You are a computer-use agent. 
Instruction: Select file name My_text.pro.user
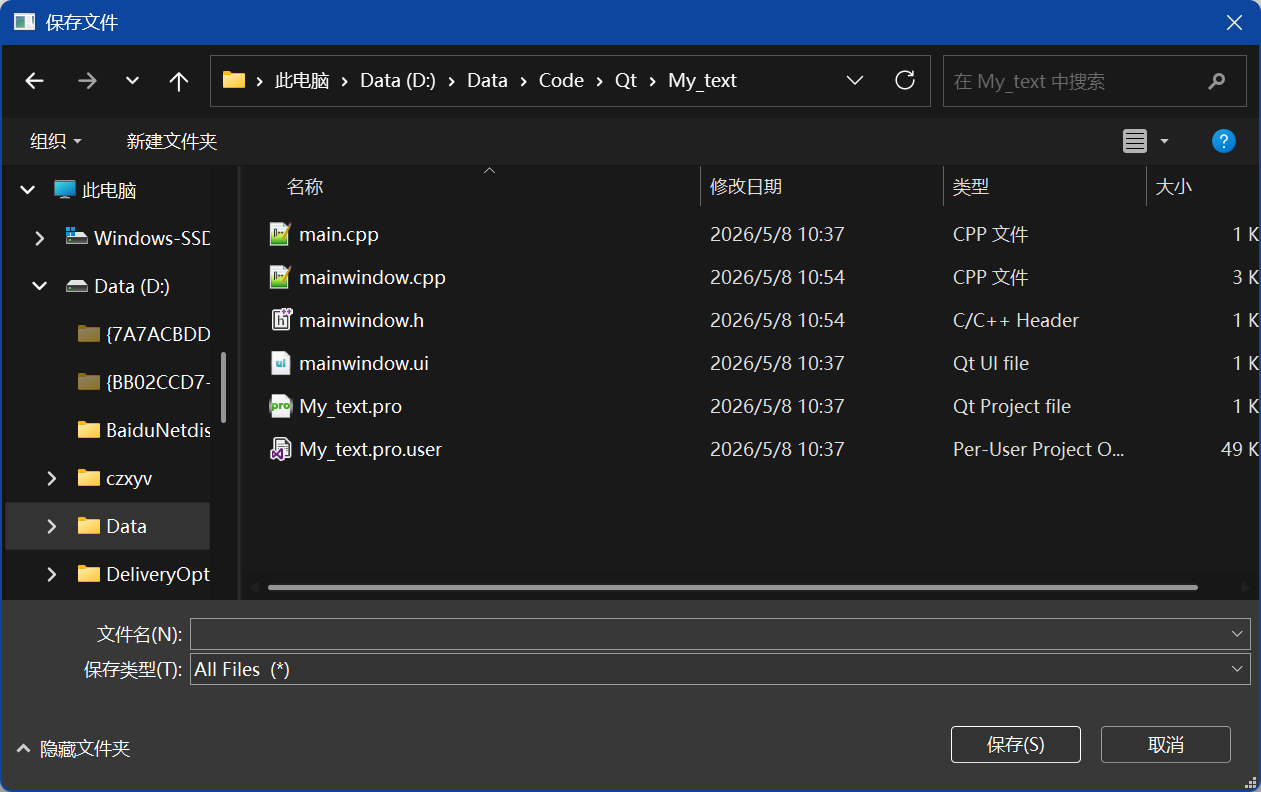tap(370, 450)
